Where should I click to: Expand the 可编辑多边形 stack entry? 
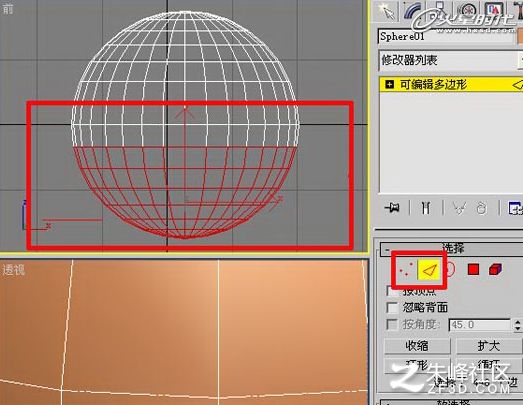click(389, 84)
